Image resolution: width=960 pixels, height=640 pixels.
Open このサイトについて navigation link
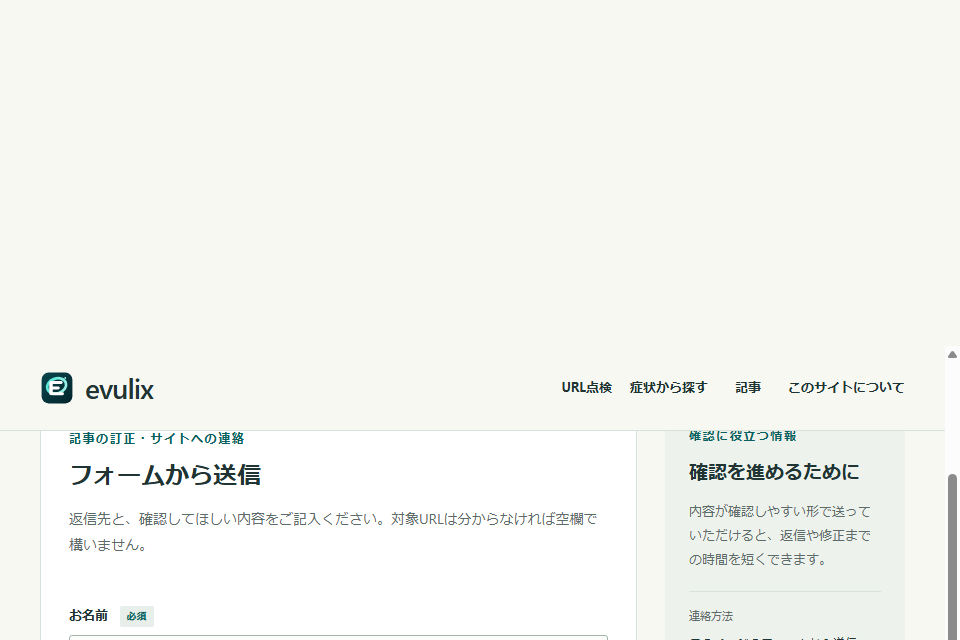846,388
